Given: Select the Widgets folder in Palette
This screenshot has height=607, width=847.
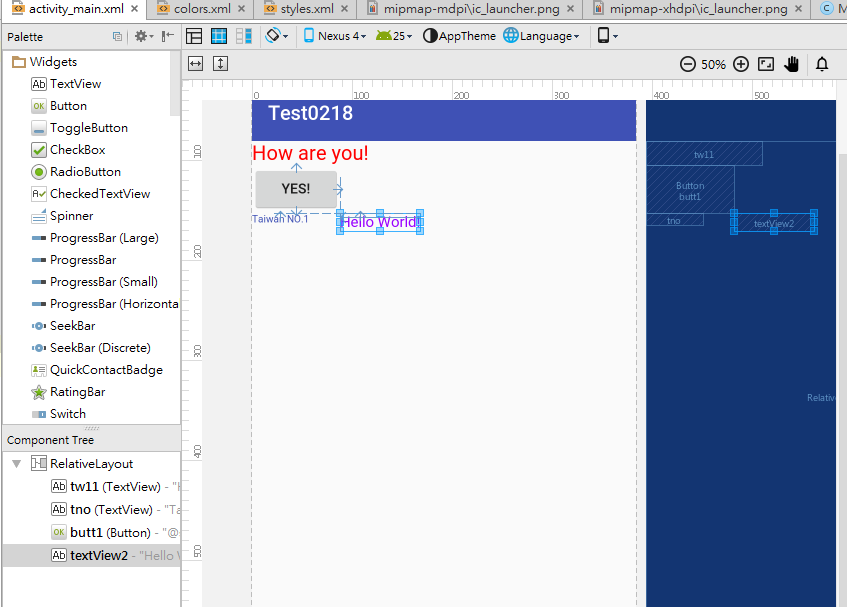Looking at the screenshot, I should pos(53,62).
